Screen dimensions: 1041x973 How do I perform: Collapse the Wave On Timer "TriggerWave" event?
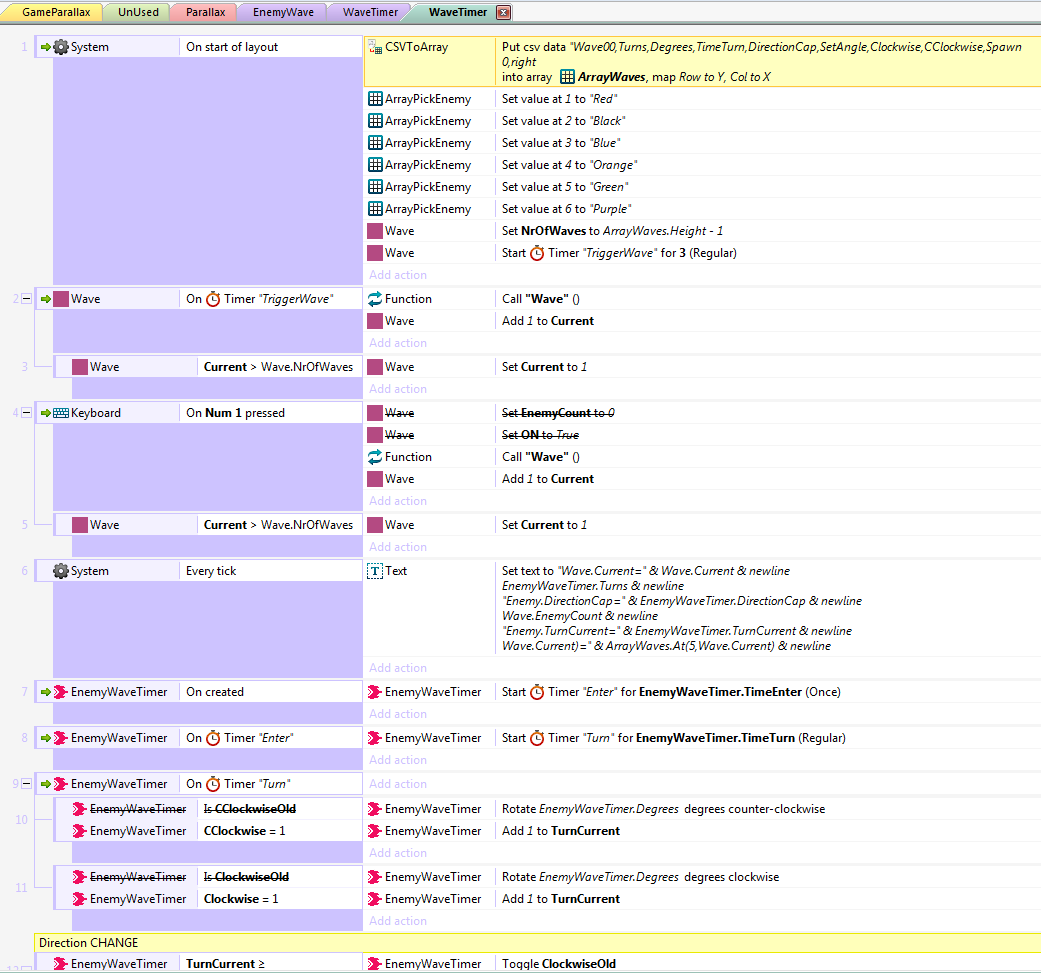click(x=27, y=299)
